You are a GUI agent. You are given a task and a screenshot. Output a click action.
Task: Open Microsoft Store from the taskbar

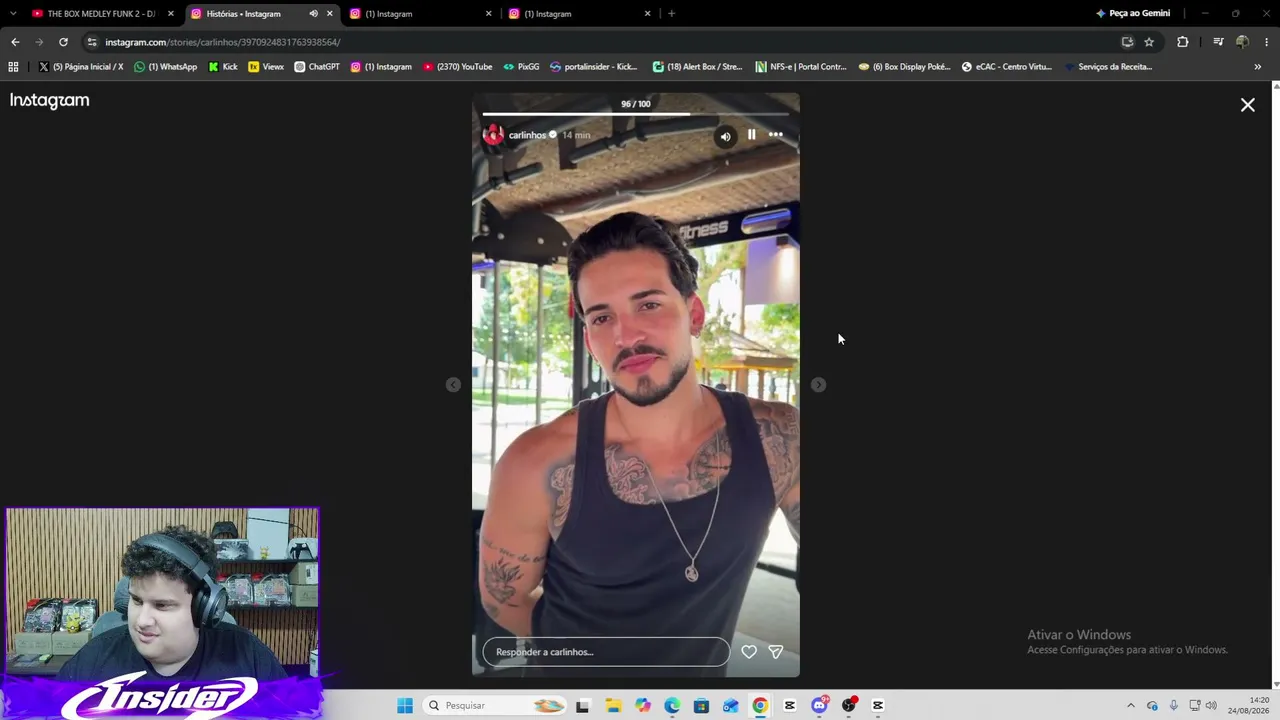pyautogui.click(x=701, y=706)
